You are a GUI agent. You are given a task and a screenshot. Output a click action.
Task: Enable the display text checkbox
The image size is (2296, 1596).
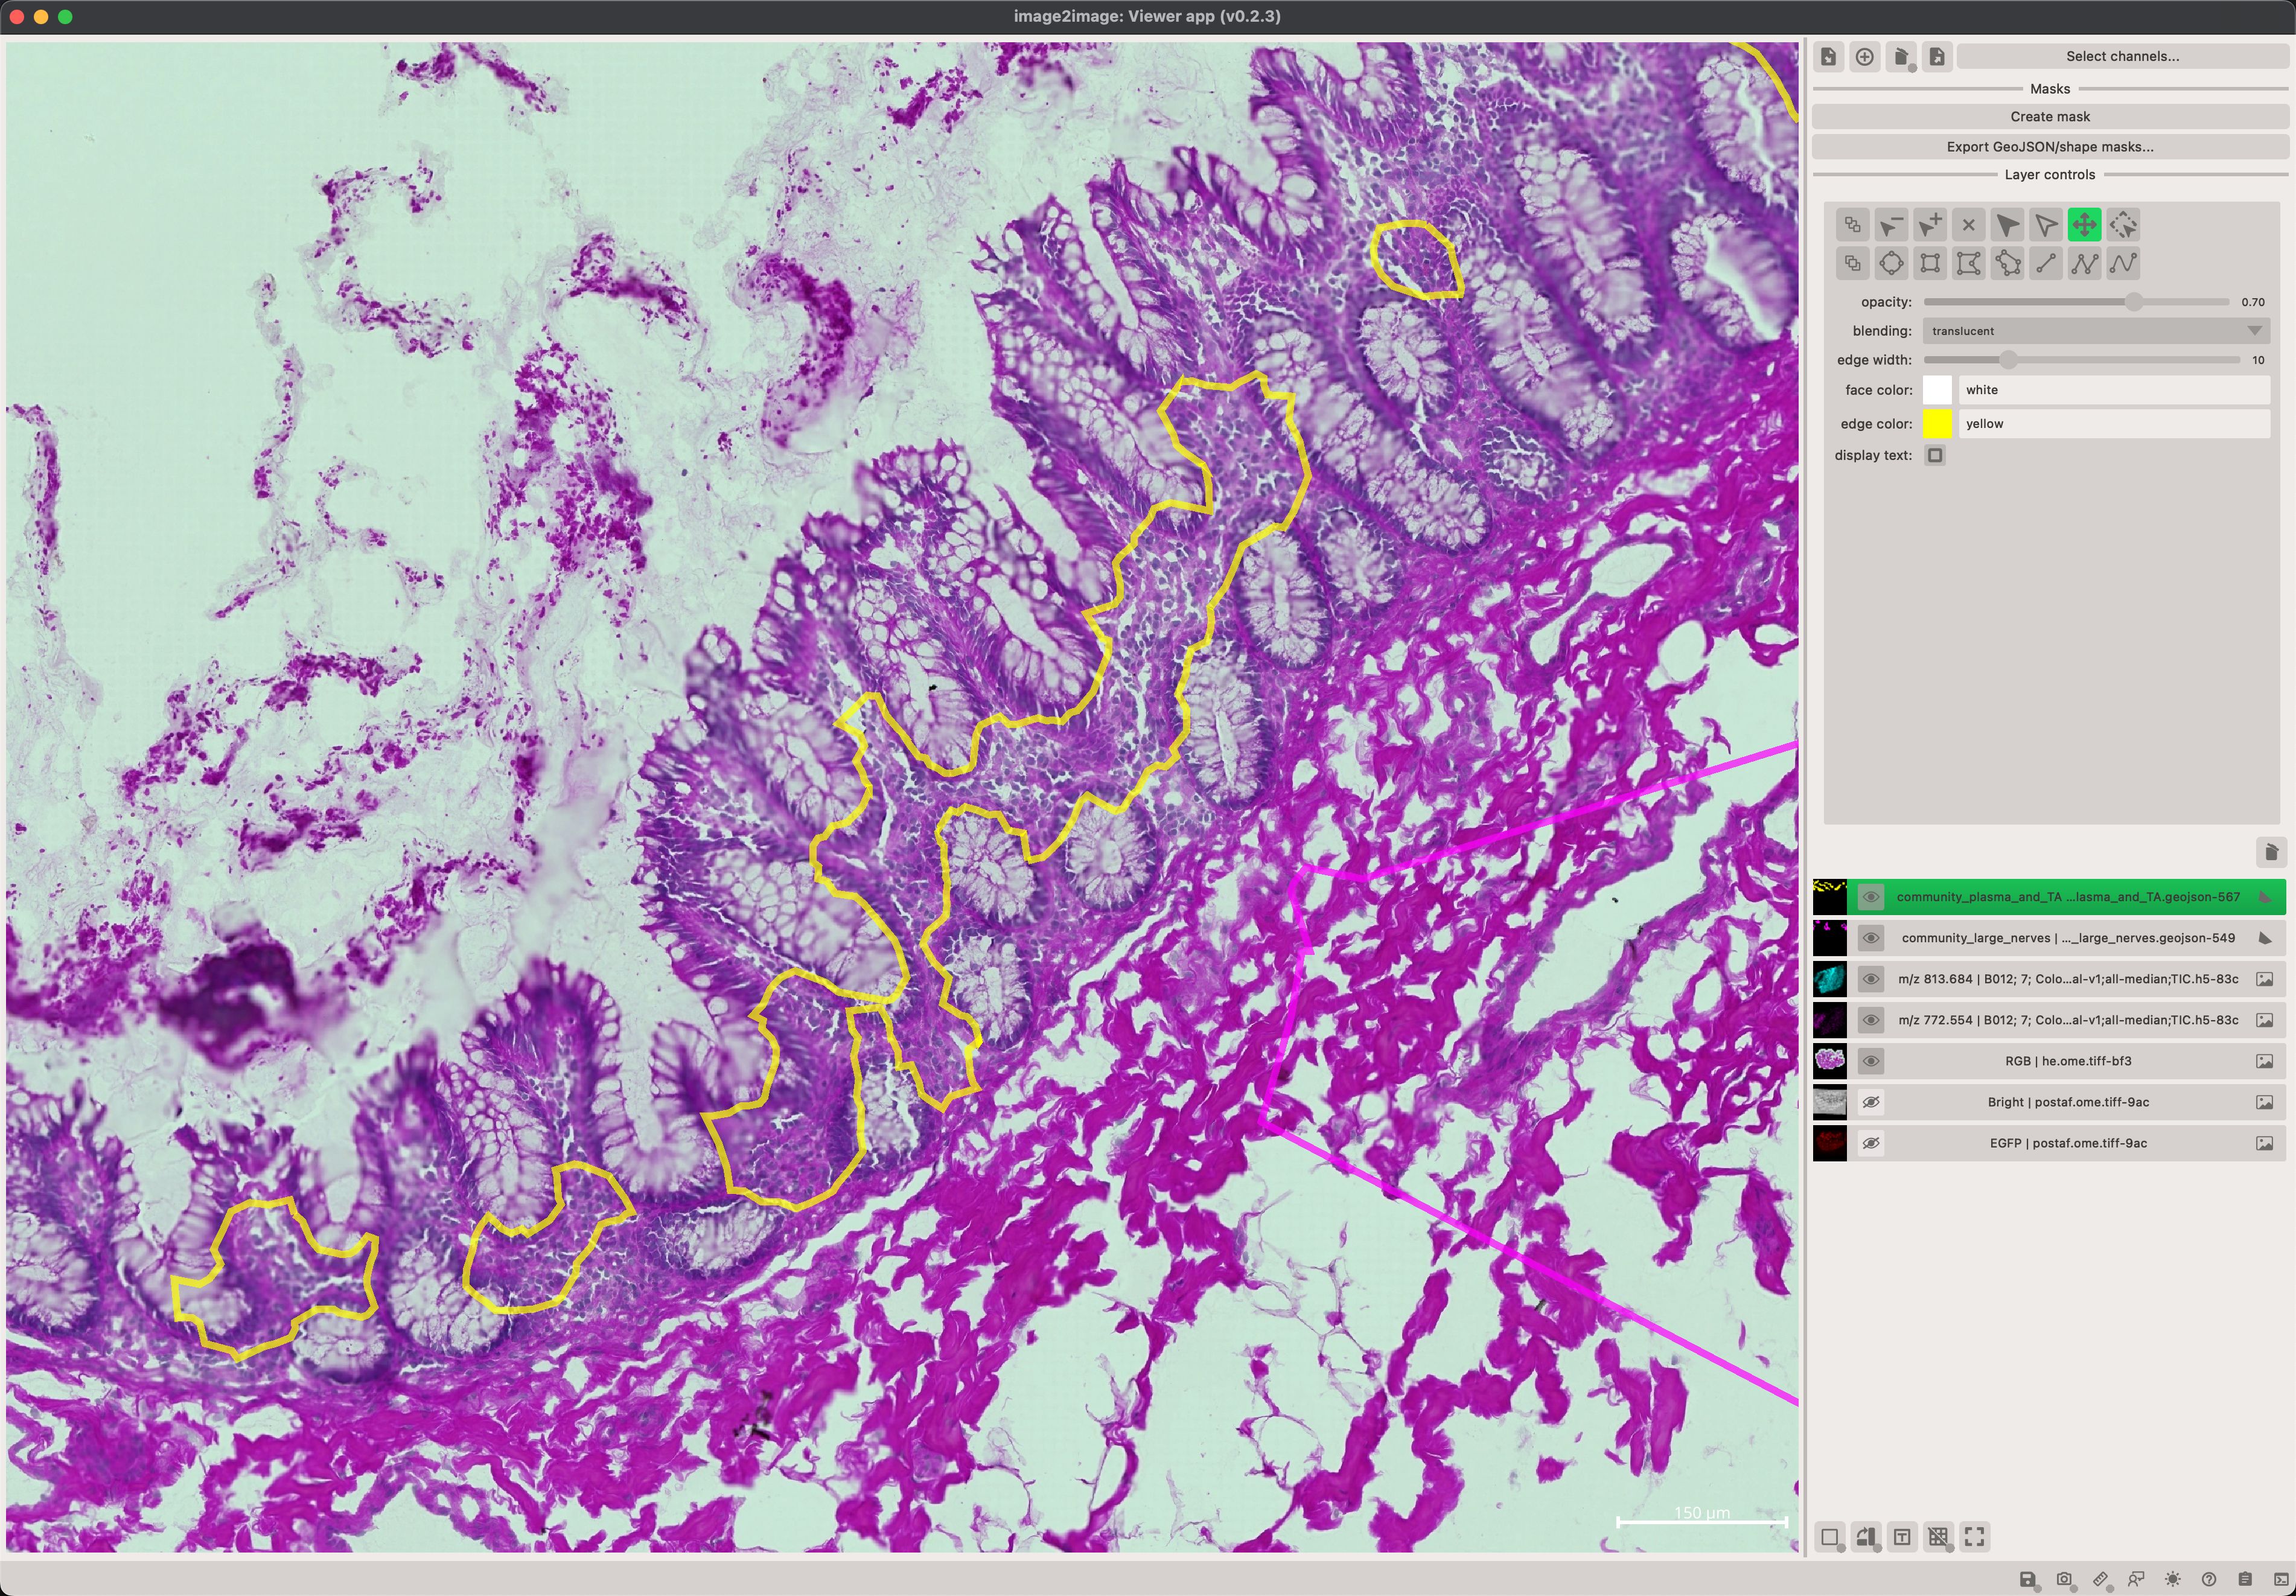pyautogui.click(x=1935, y=456)
